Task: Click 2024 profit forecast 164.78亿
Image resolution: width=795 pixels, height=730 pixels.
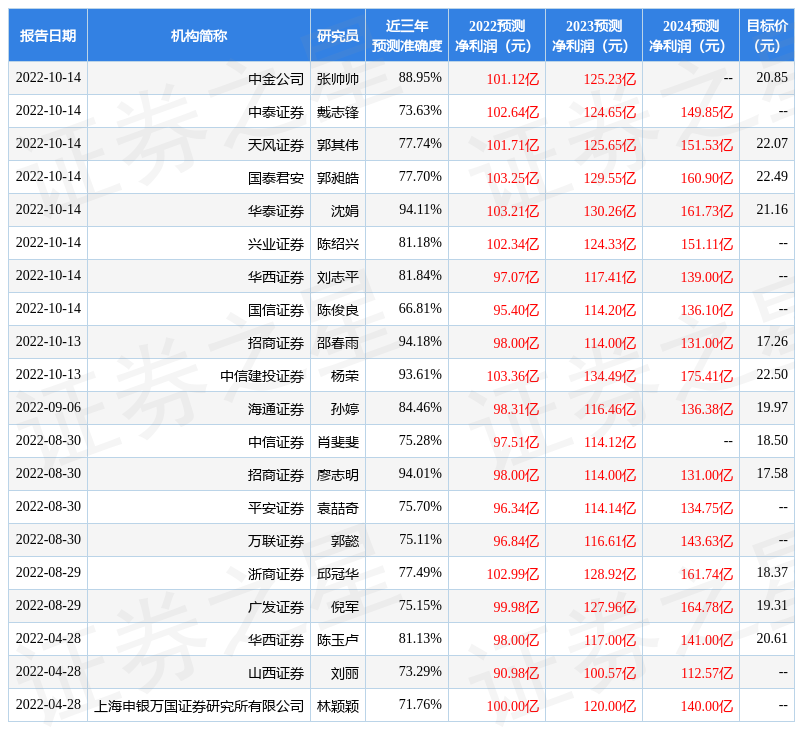Action: [707, 606]
